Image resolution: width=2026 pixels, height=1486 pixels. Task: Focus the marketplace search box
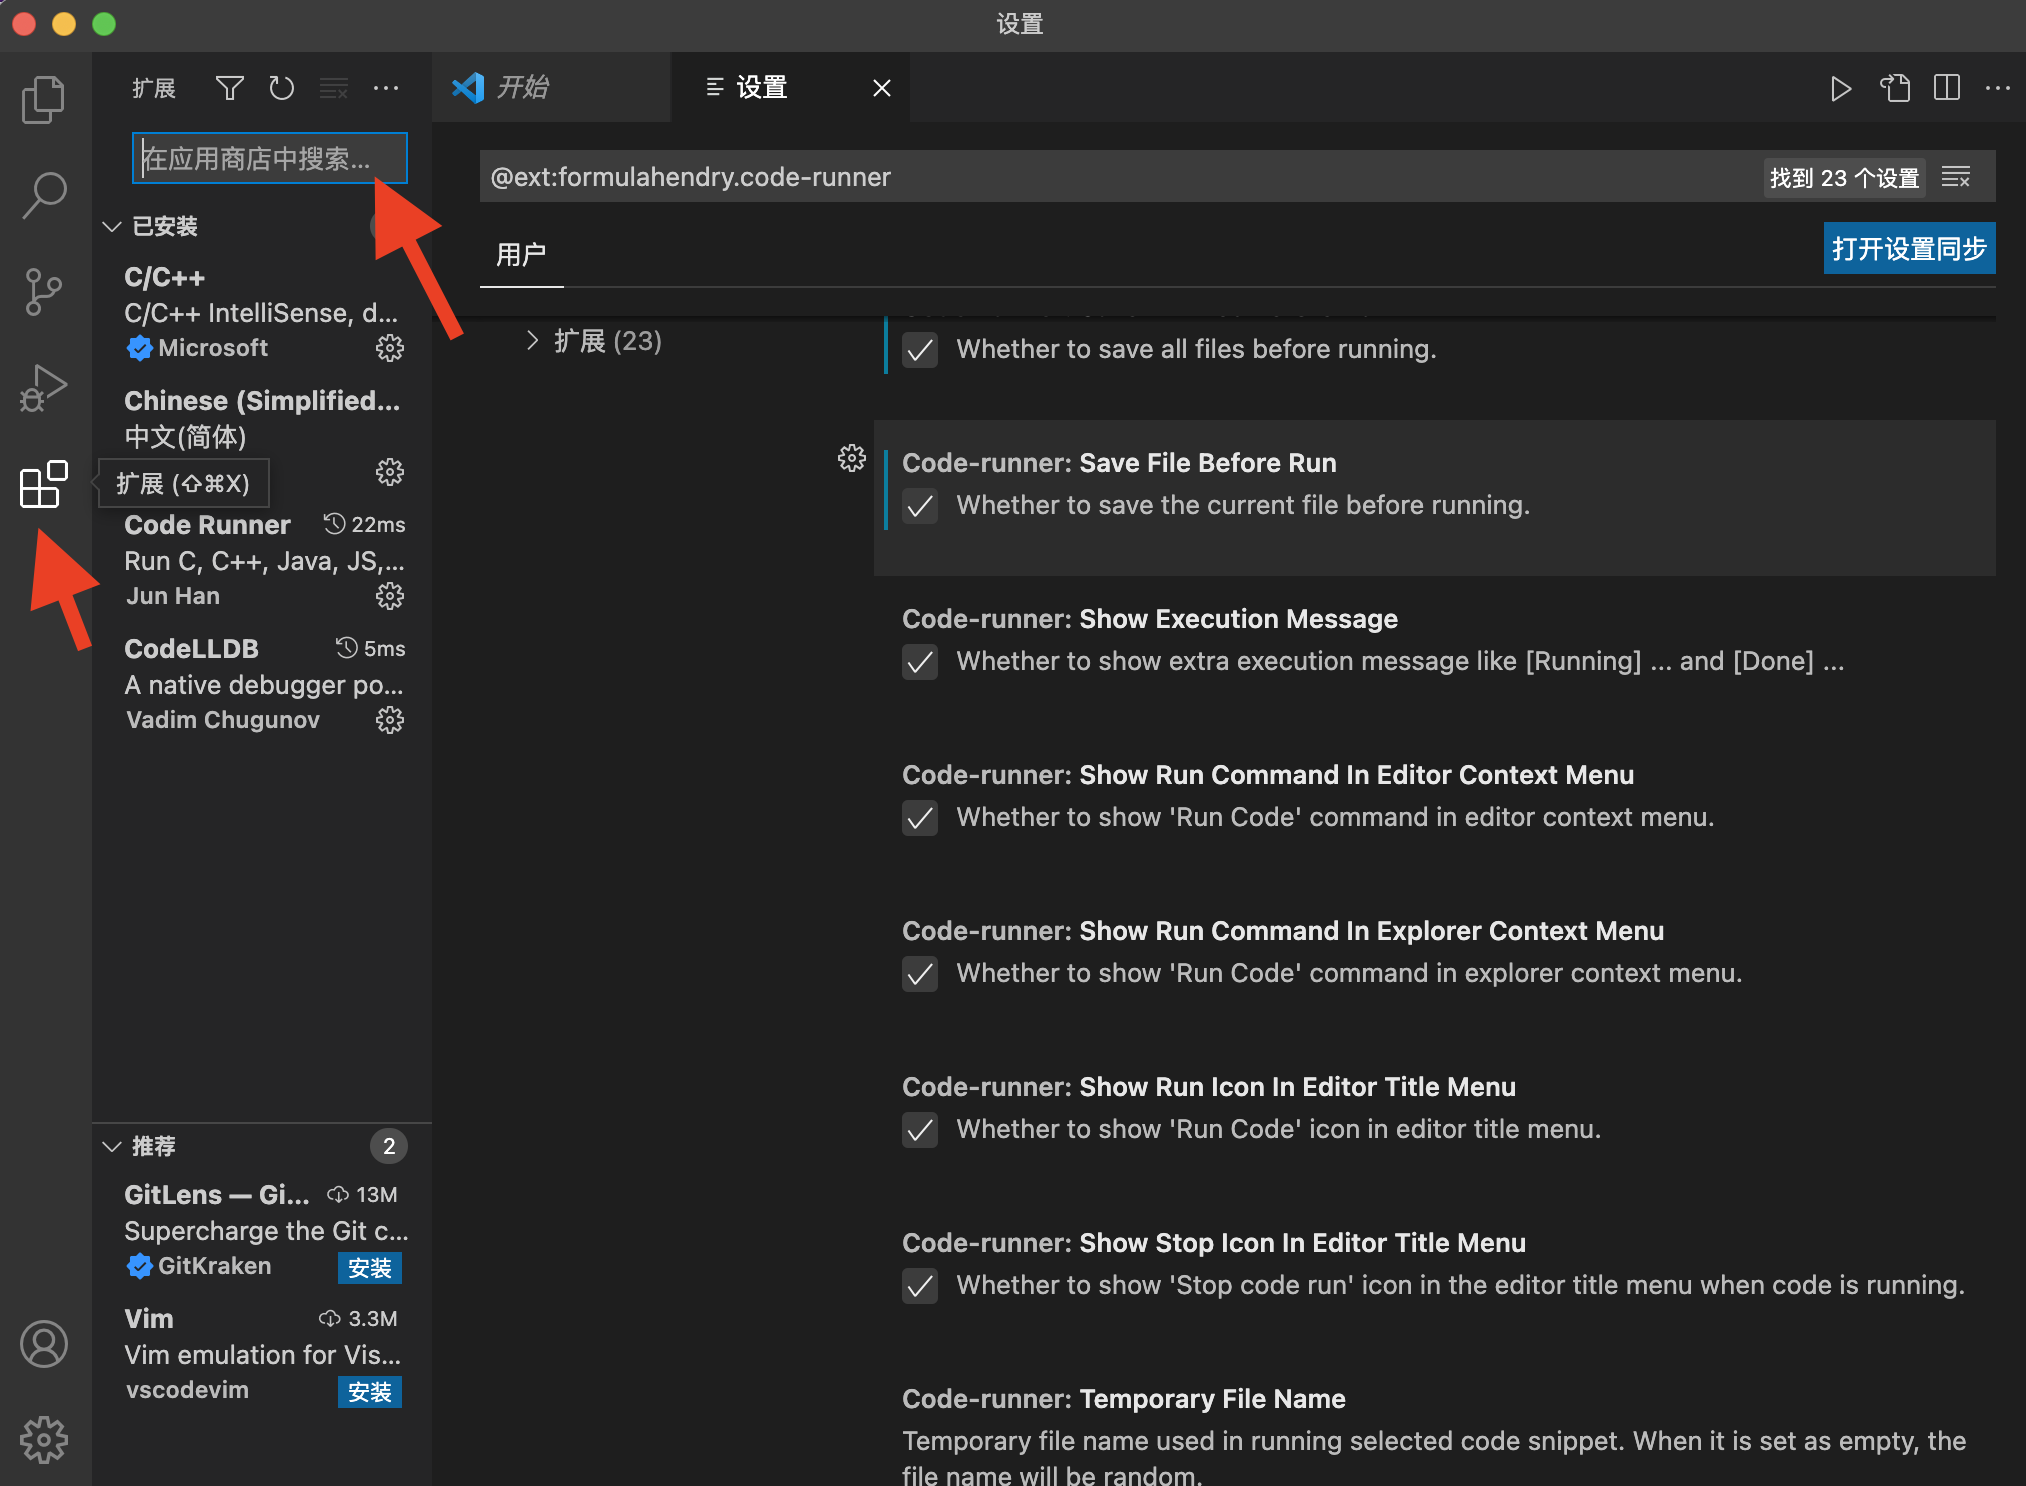click(x=270, y=158)
